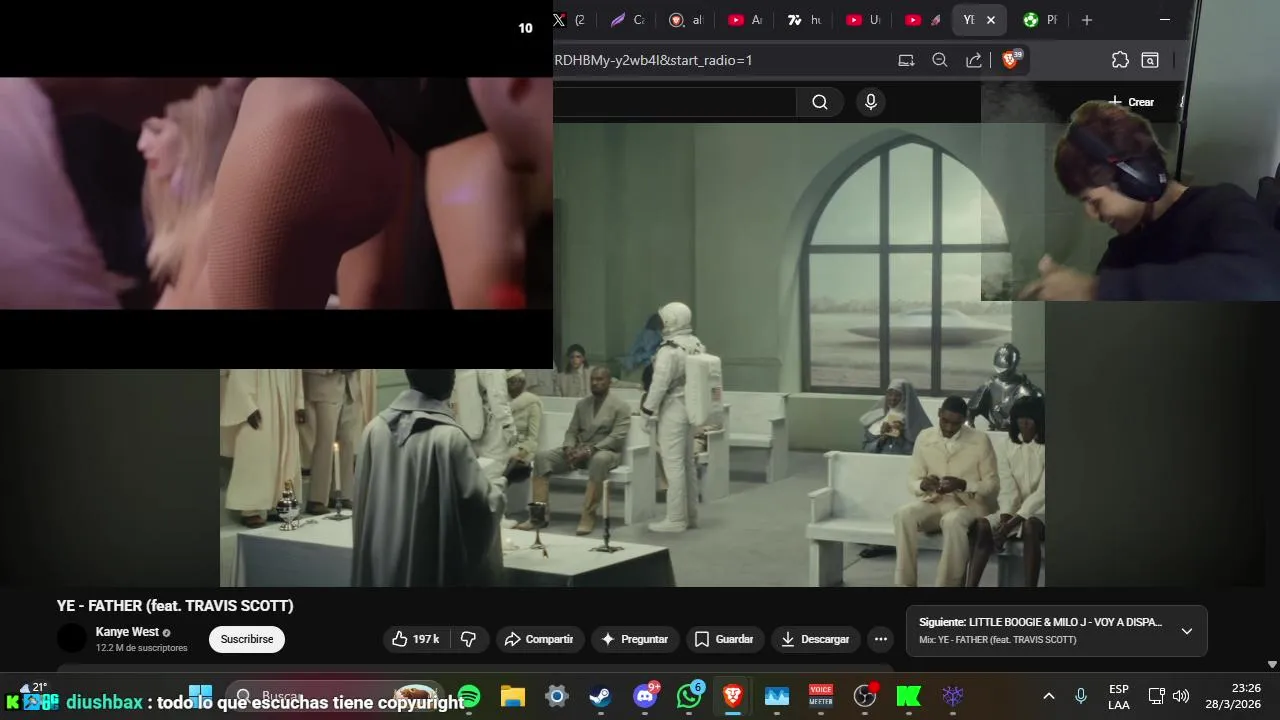Start voice search with microphone
The image size is (1280, 720).
[x=871, y=102]
